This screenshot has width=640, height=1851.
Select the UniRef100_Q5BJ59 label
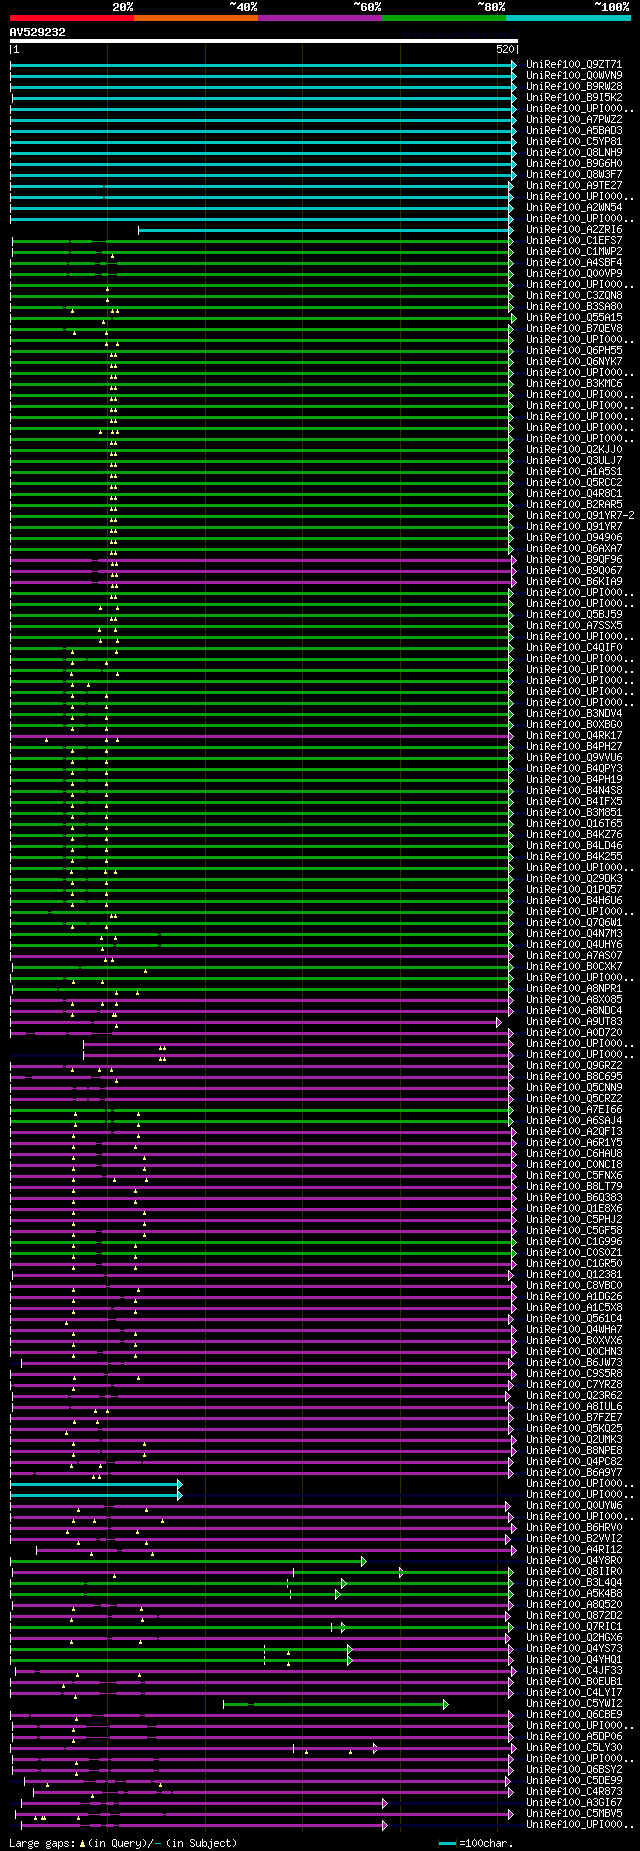point(574,614)
